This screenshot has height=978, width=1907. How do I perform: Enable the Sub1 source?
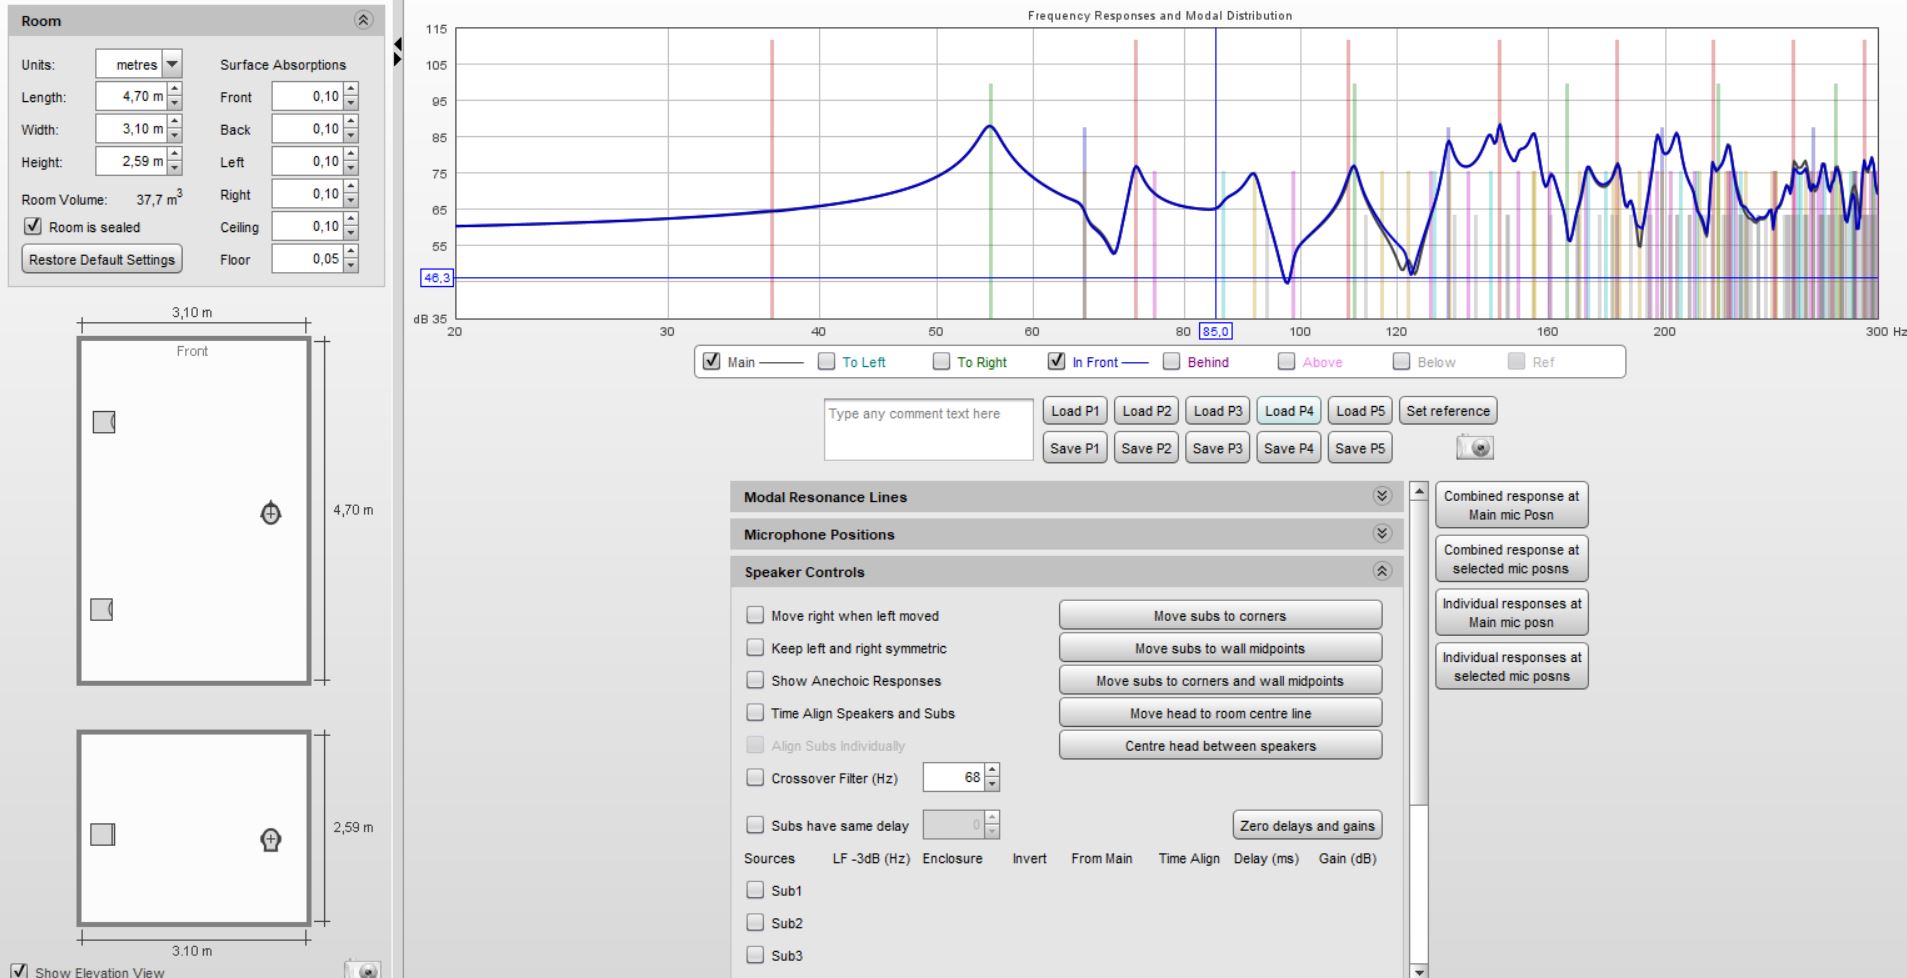coord(755,890)
